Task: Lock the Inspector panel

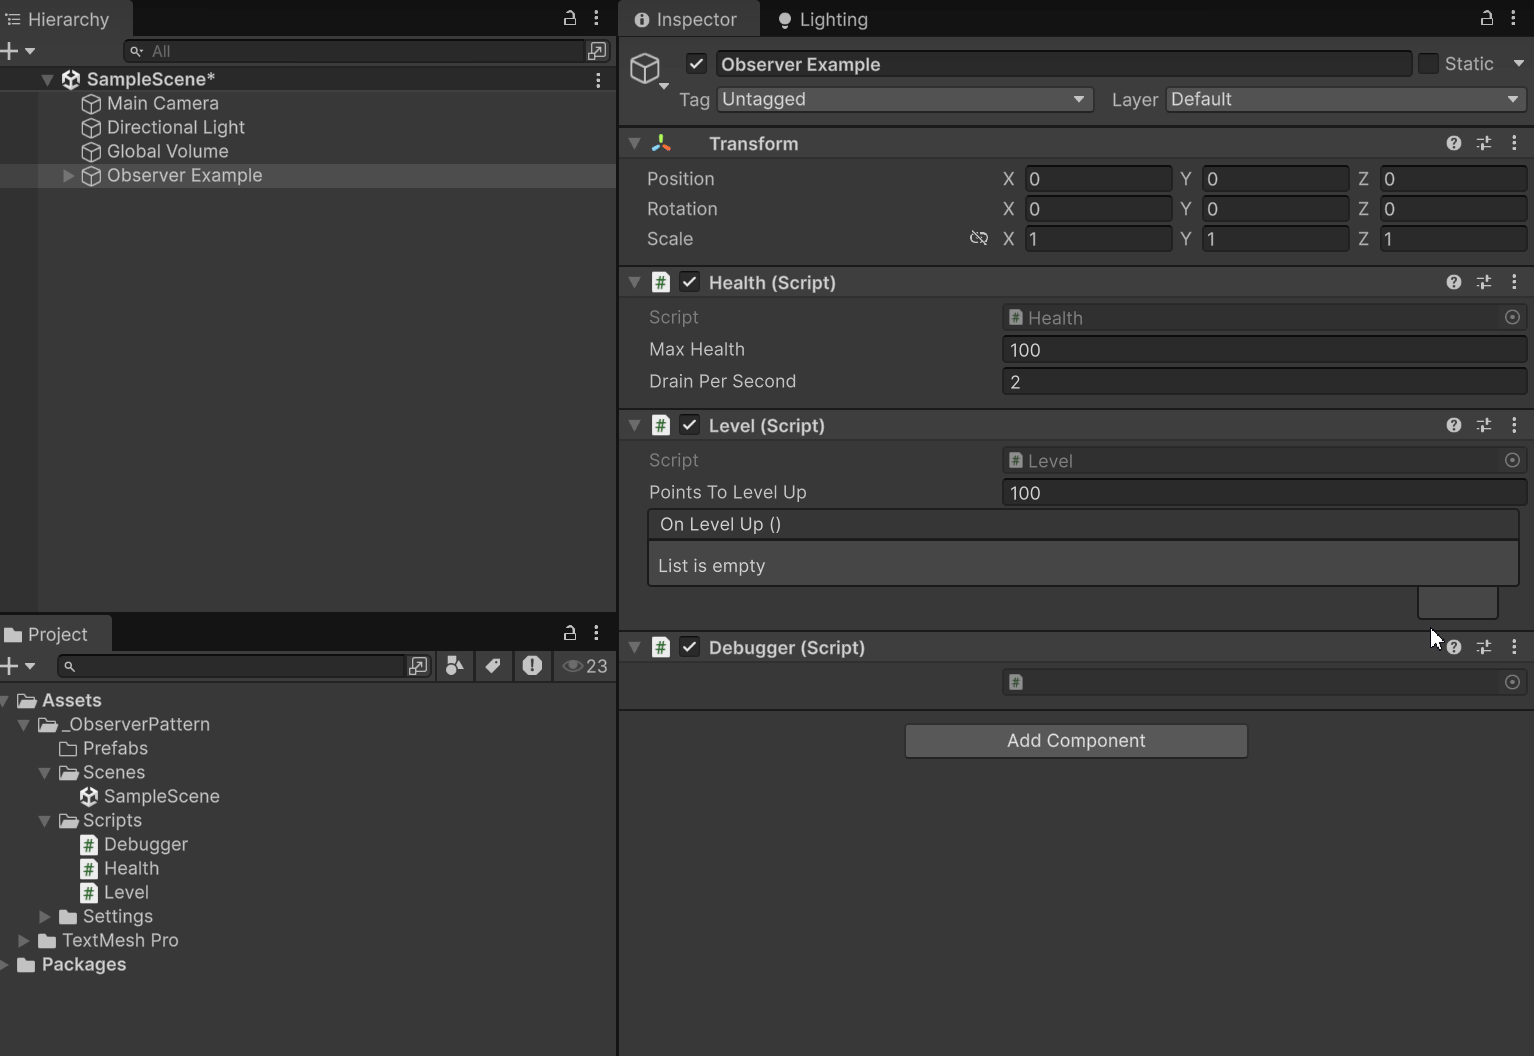Action: [x=1487, y=18]
